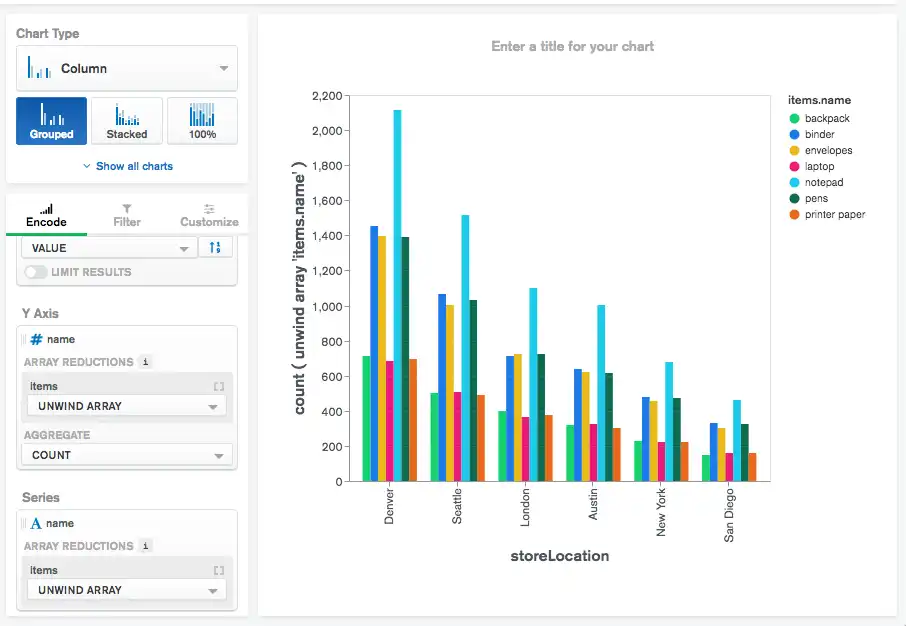Image resolution: width=906 pixels, height=626 pixels.
Task: Open the VALUE sort dropdown
Action: click(105, 247)
